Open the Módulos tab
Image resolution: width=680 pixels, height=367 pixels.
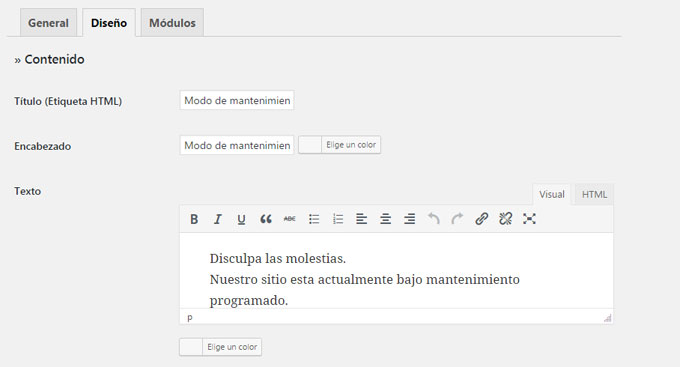coord(172,23)
